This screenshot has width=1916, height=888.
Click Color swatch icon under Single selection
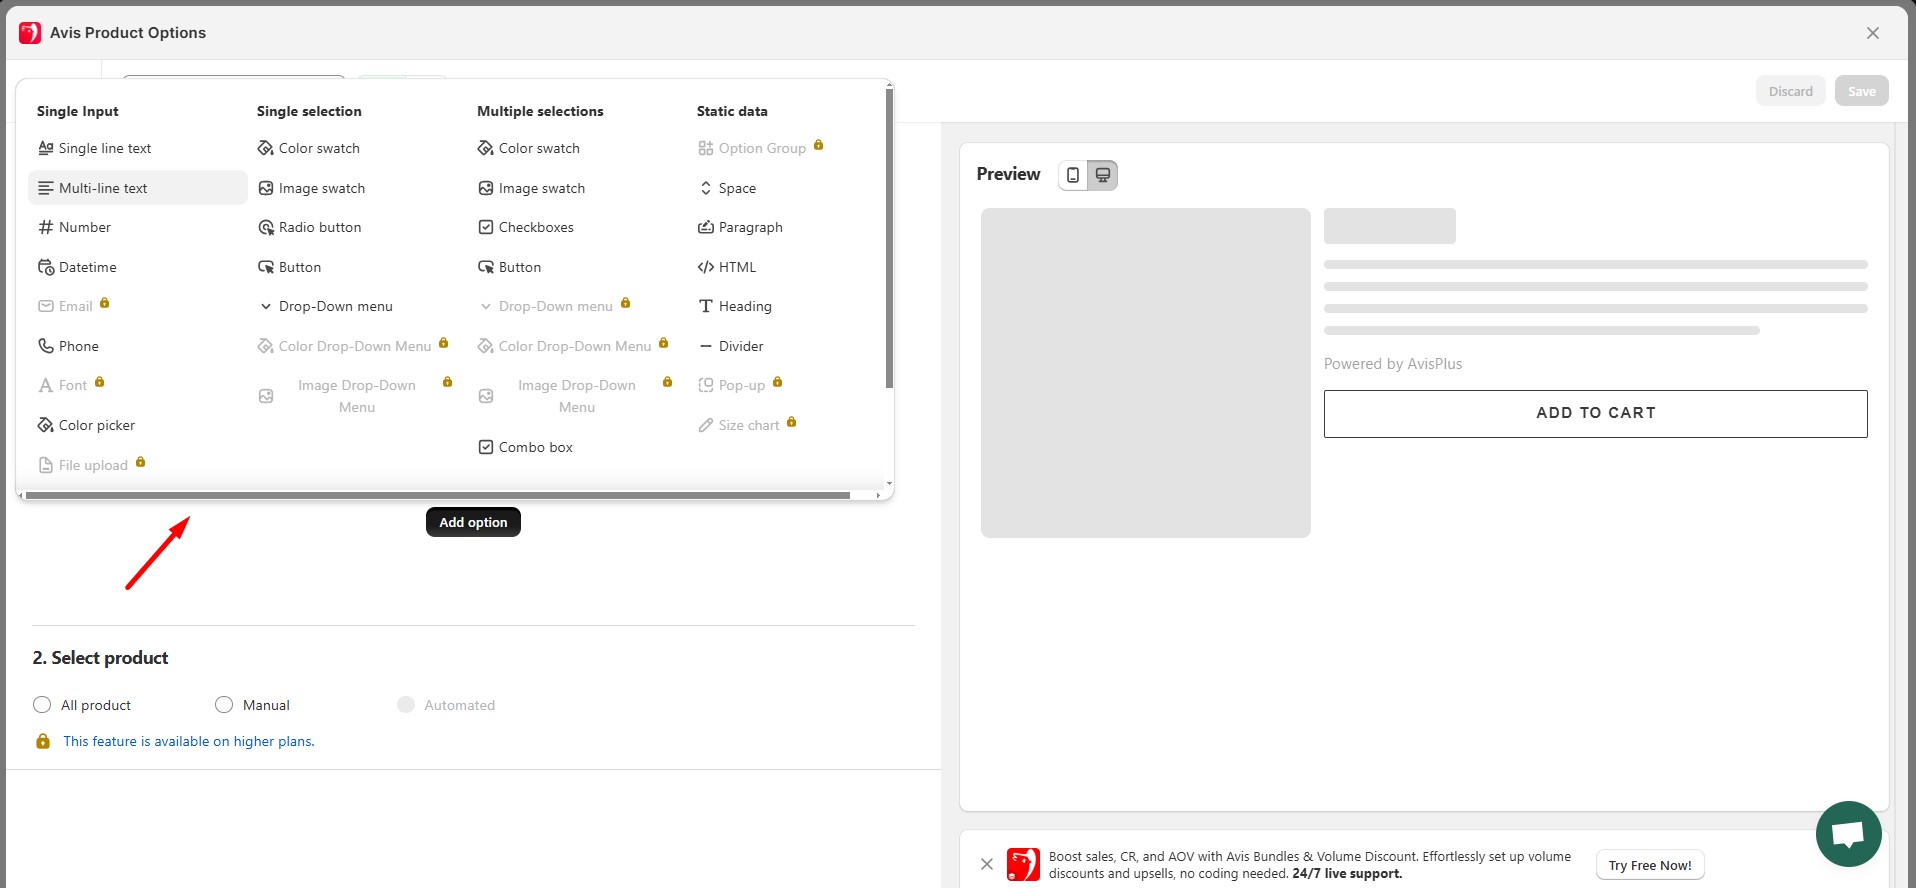point(266,148)
